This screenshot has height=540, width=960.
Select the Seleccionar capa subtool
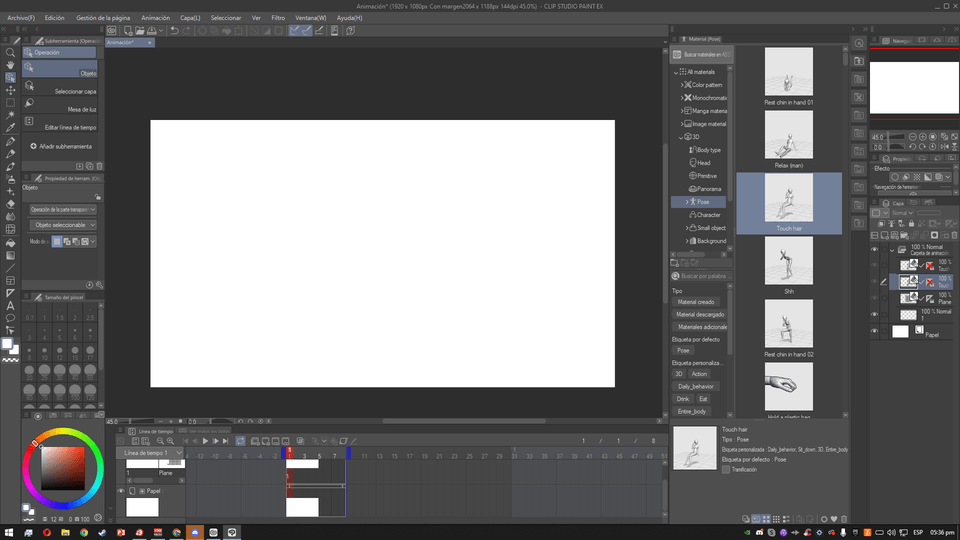pos(60,87)
